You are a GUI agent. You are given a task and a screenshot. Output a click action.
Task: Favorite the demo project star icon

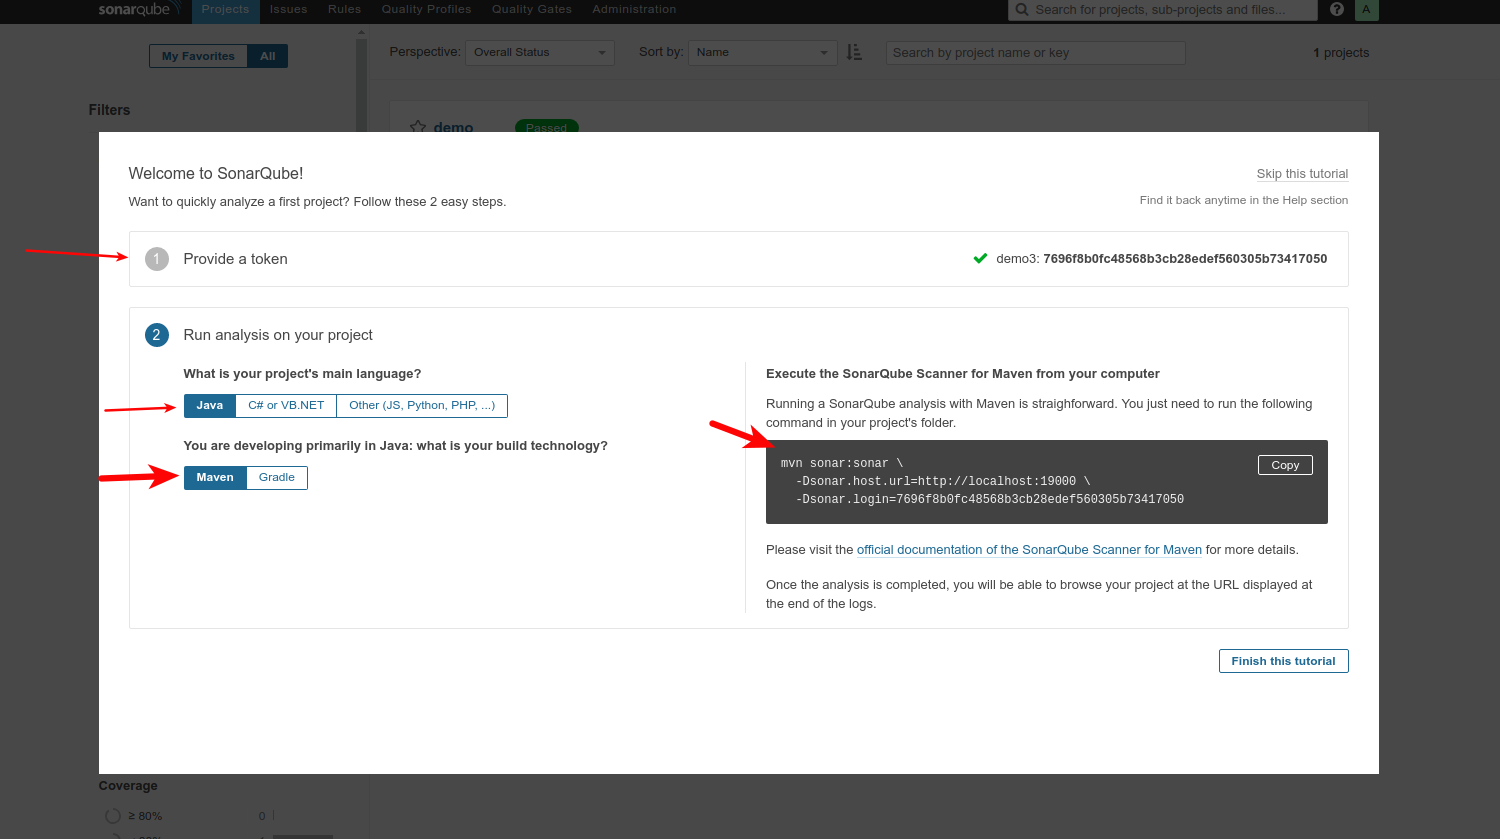click(x=418, y=128)
